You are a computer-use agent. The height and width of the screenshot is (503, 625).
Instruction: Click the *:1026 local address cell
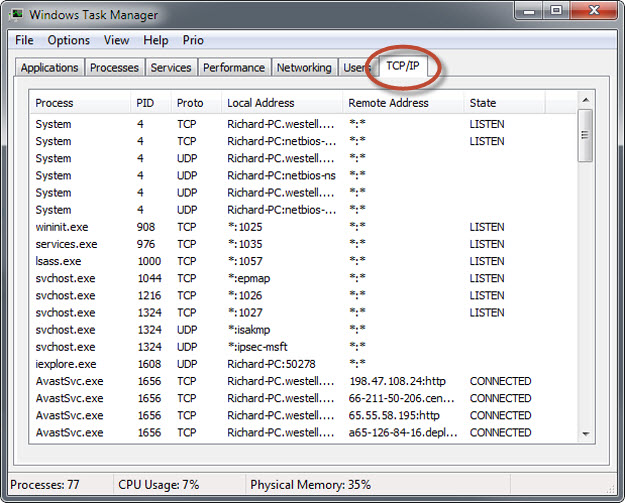(245, 295)
